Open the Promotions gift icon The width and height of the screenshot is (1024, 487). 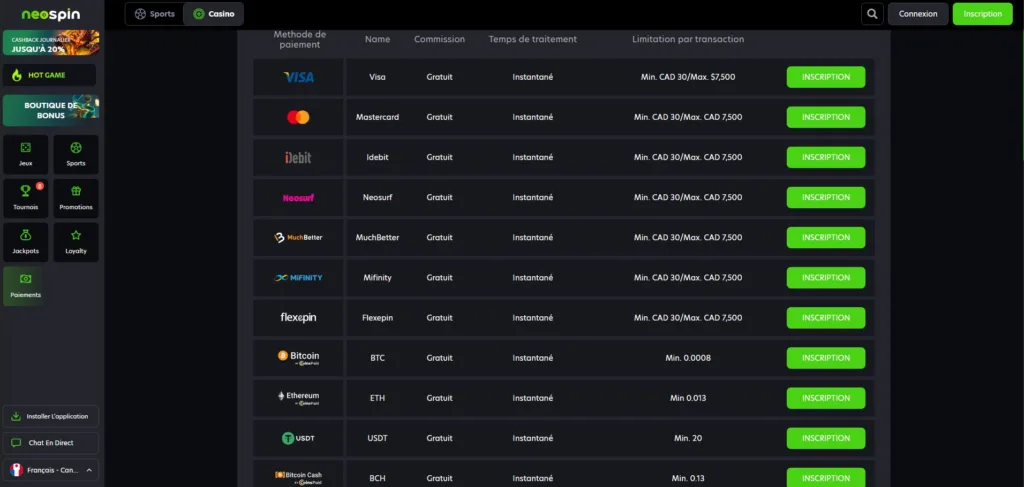76,191
